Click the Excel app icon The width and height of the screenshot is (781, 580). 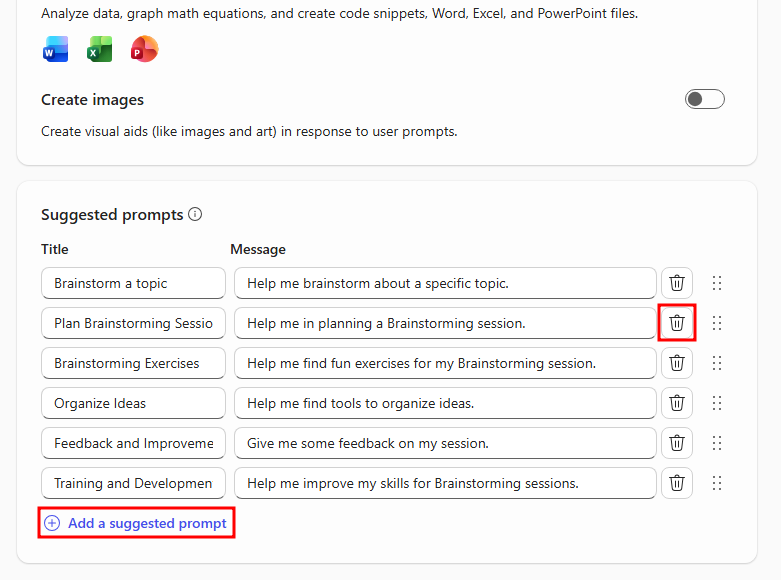point(100,49)
